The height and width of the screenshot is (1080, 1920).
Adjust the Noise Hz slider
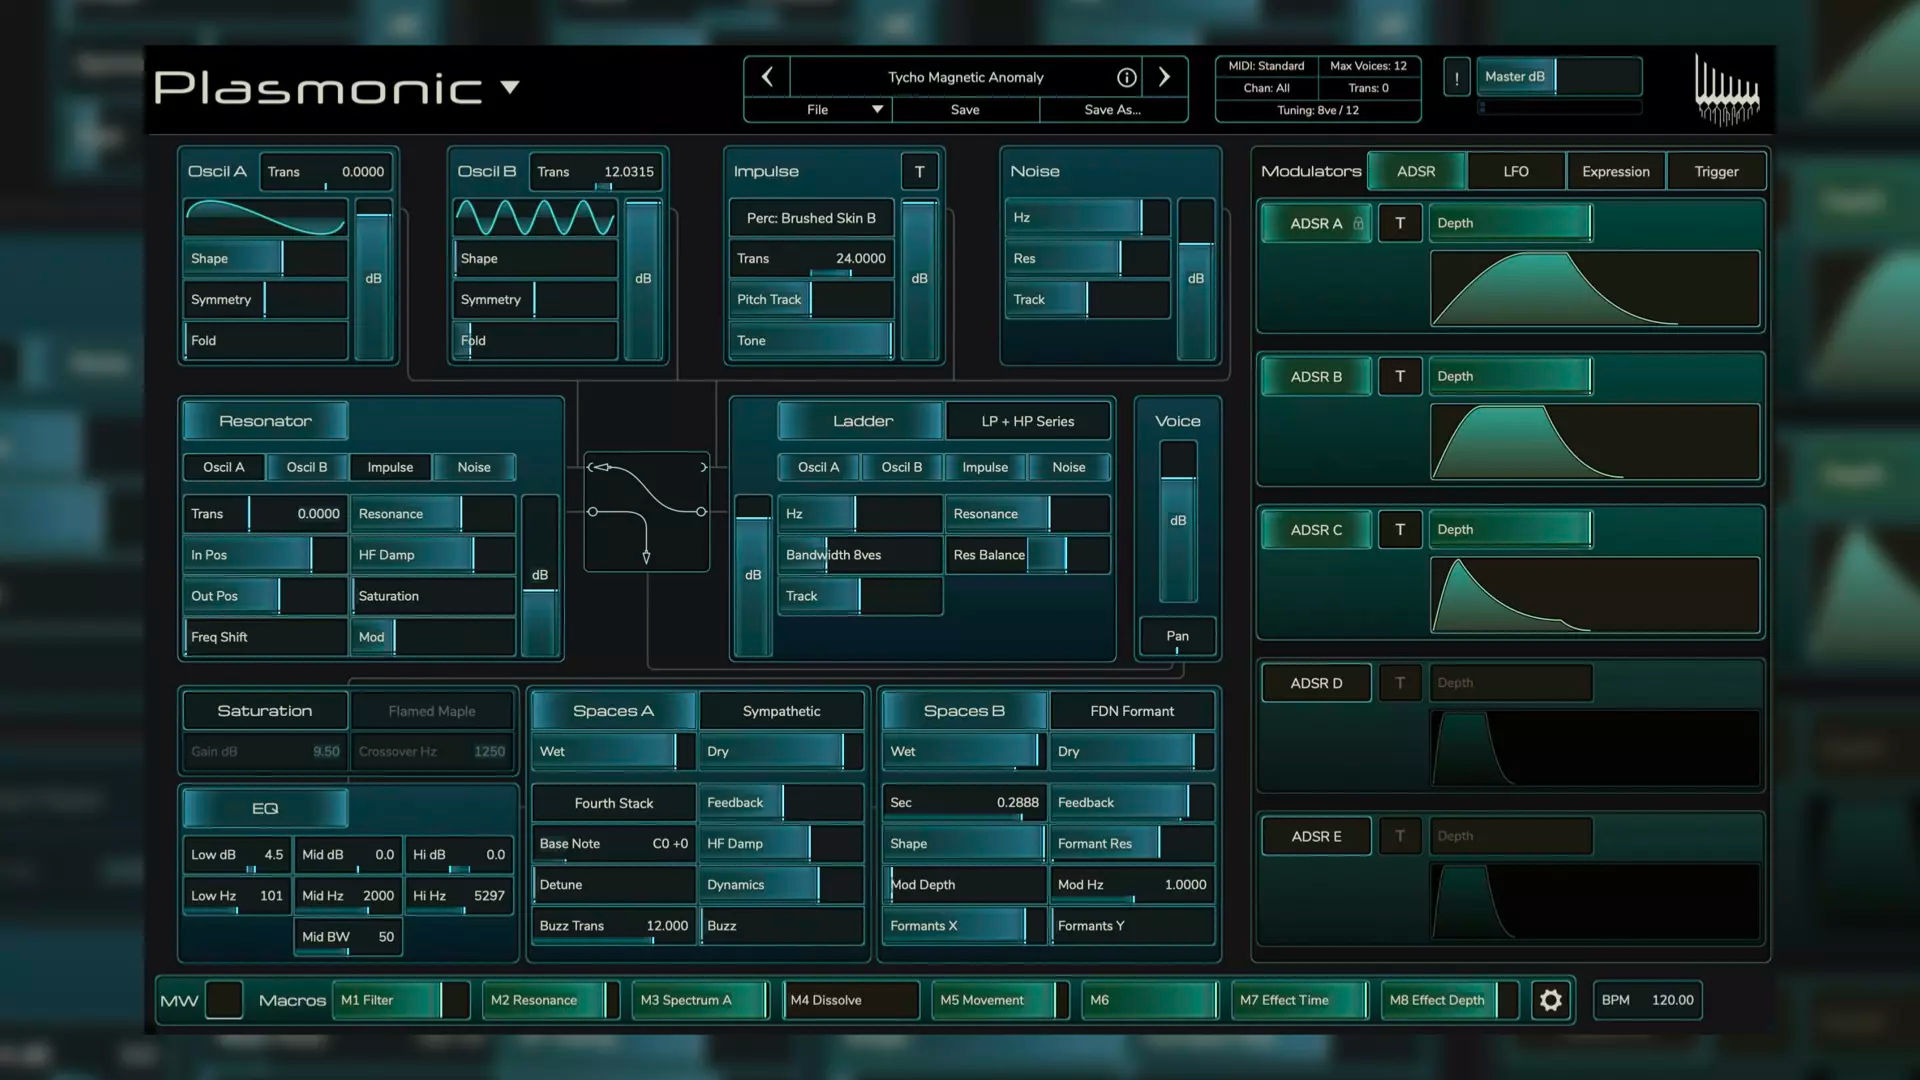click(1087, 217)
